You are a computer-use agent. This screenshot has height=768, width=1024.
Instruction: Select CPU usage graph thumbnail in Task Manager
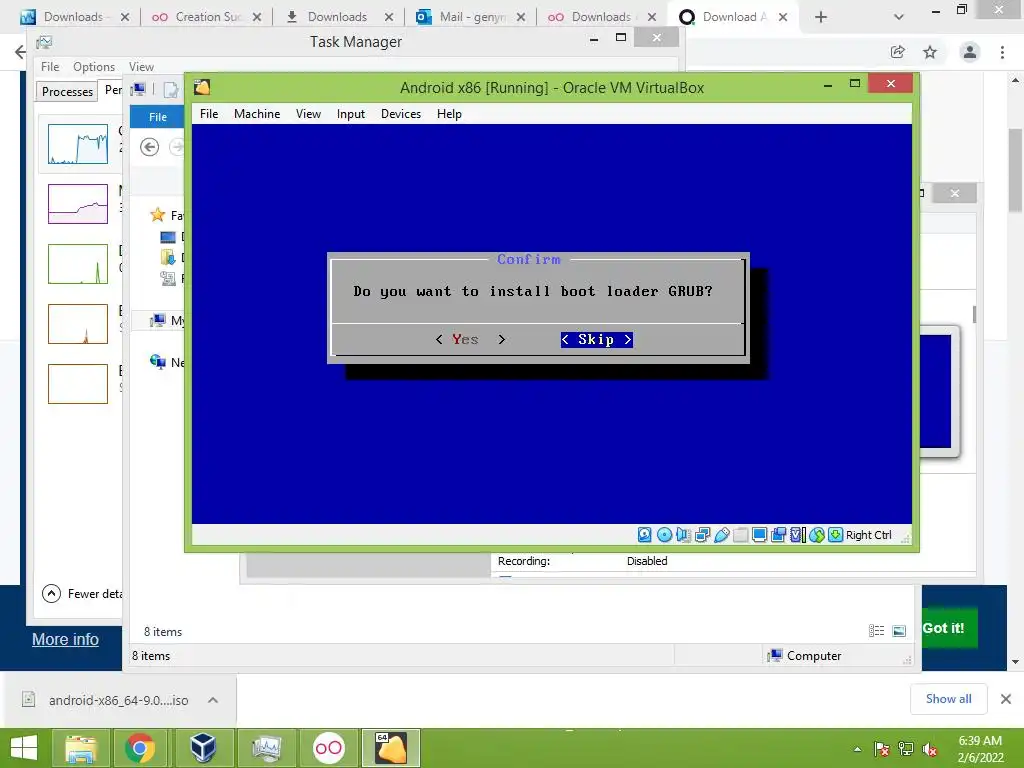coord(78,144)
